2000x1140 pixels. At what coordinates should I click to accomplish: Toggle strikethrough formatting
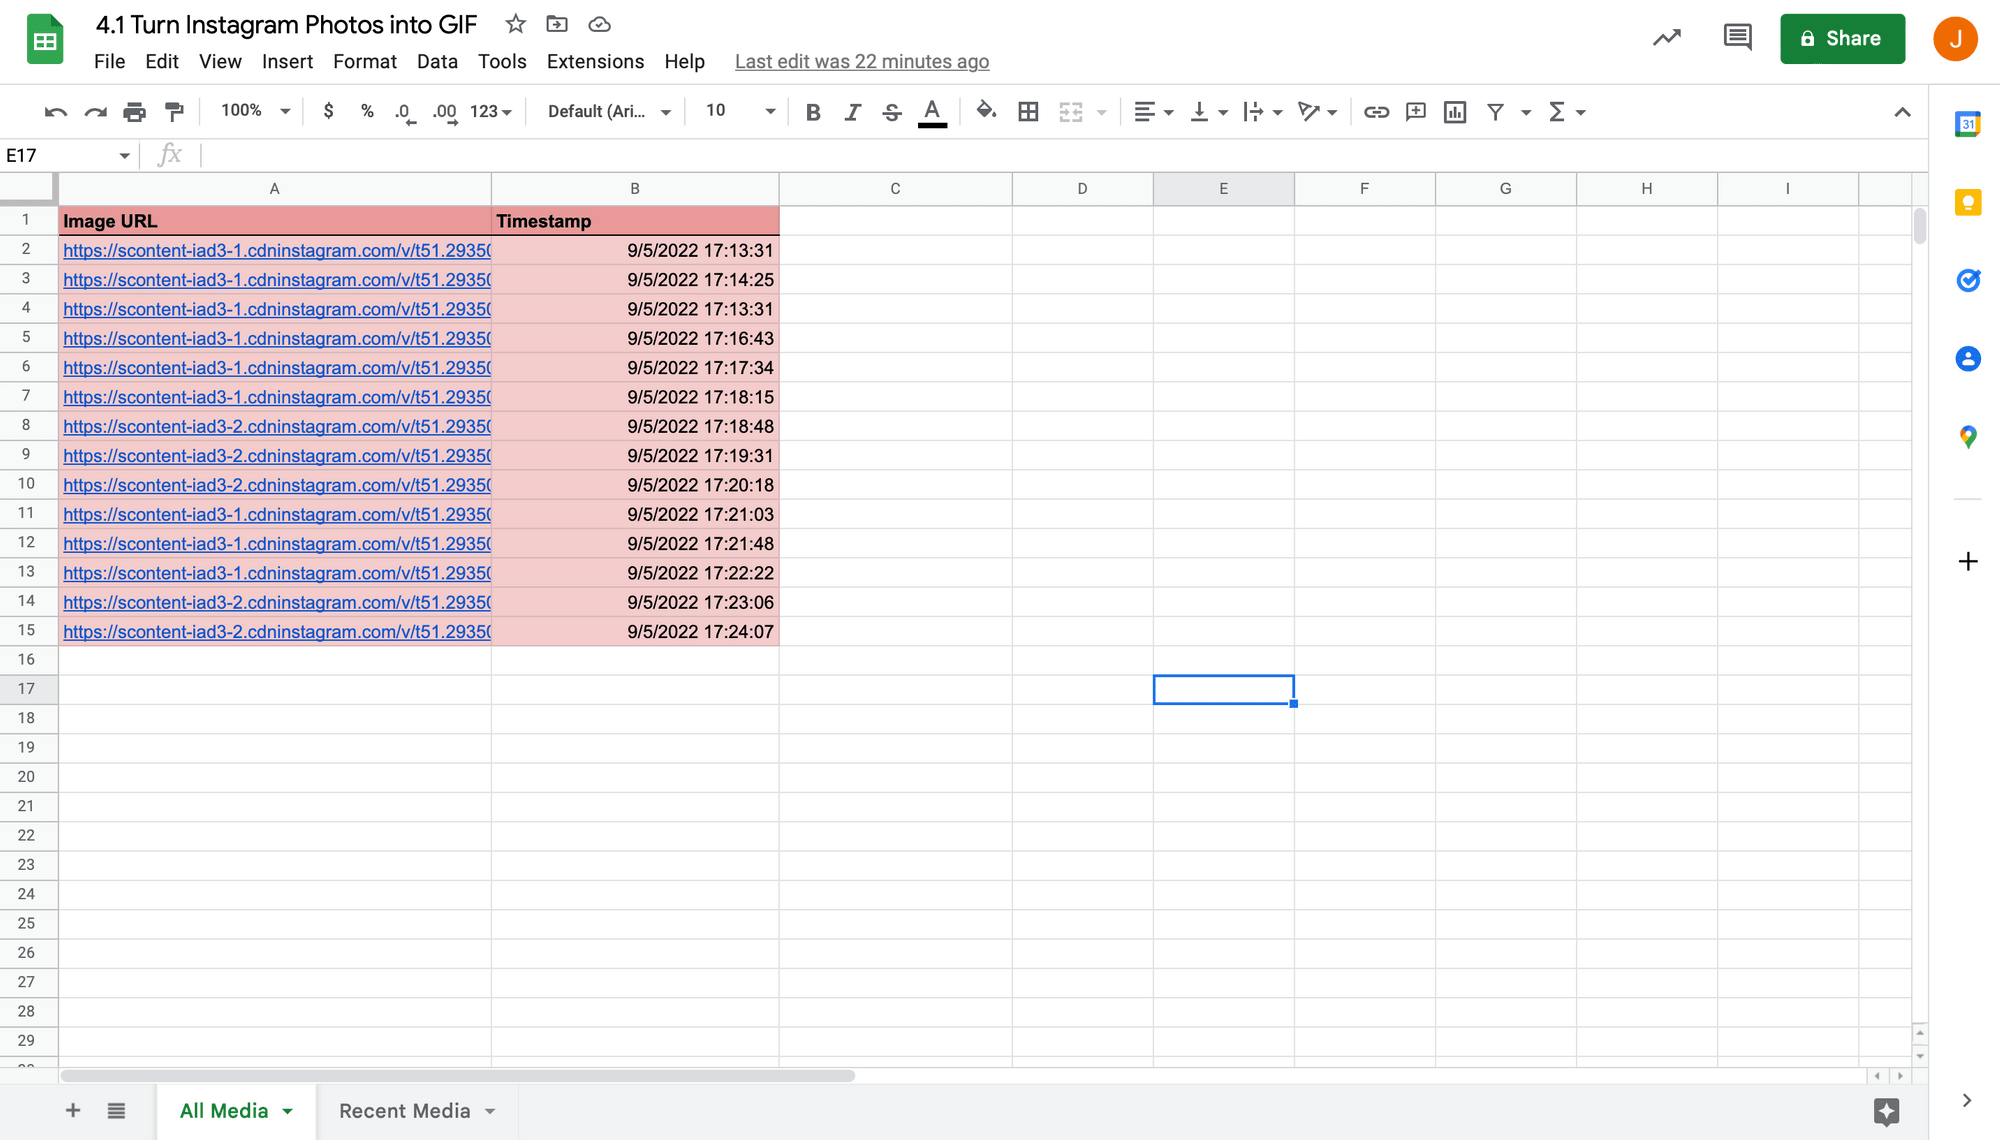pyautogui.click(x=891, y=112)
